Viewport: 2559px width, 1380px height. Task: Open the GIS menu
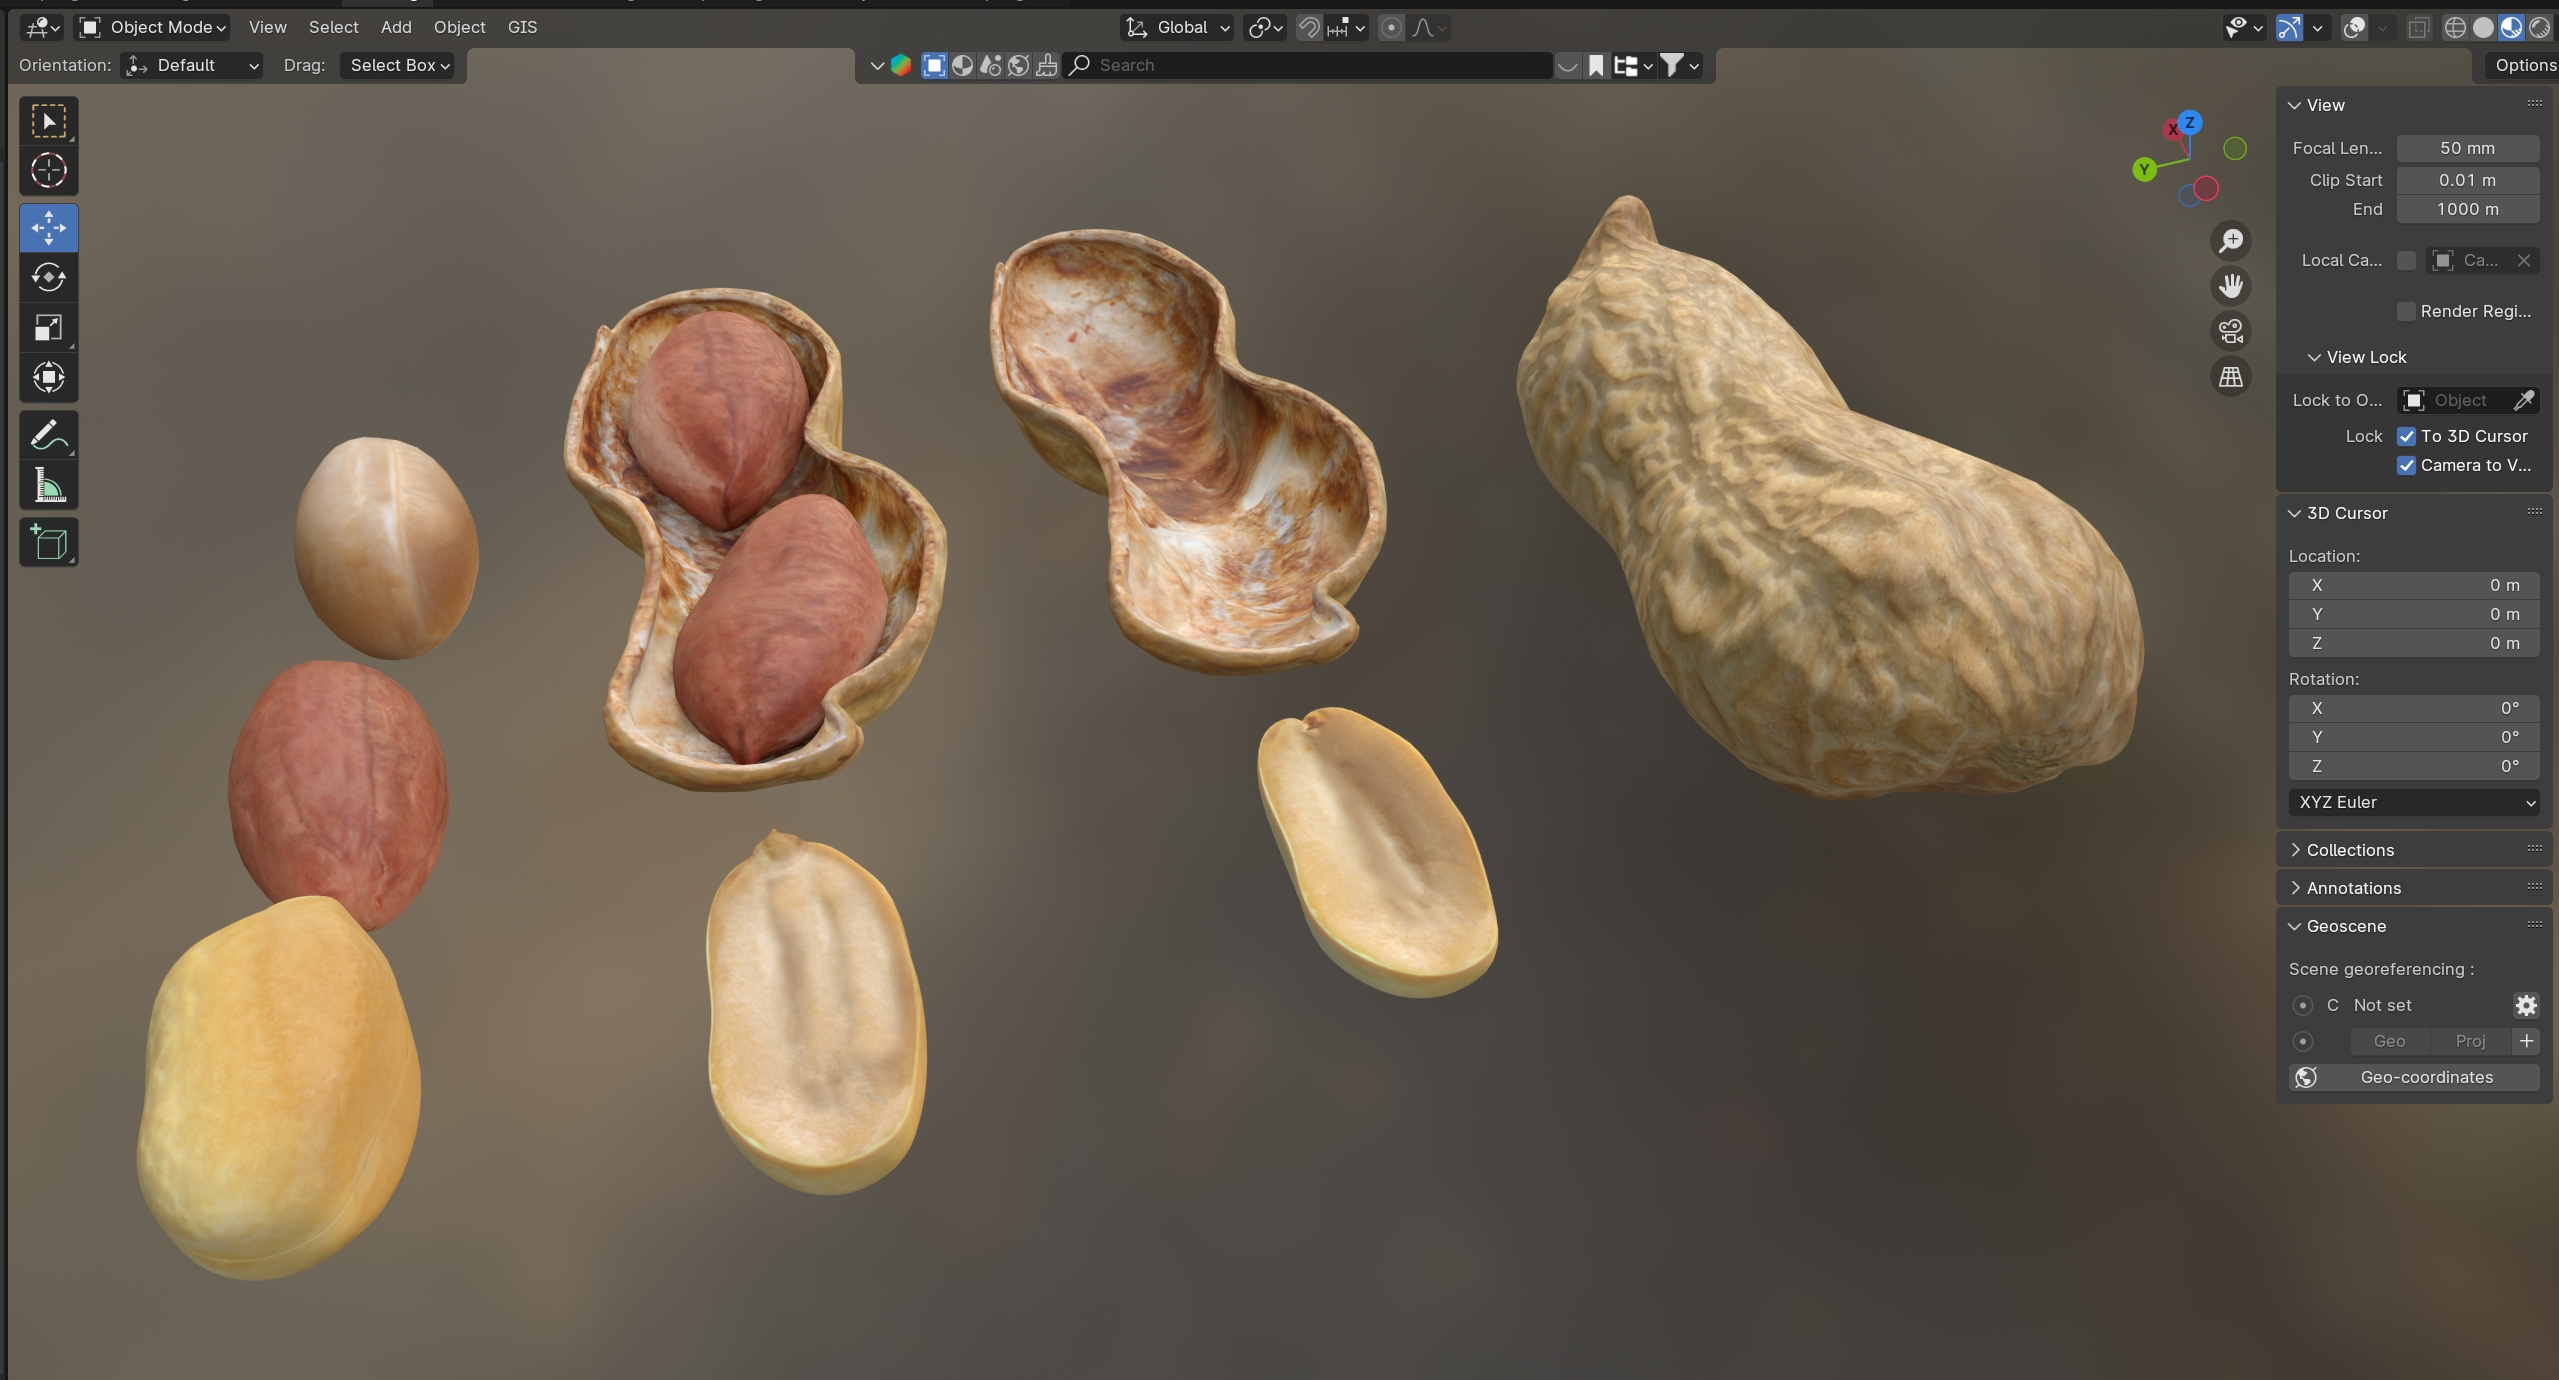522,27
